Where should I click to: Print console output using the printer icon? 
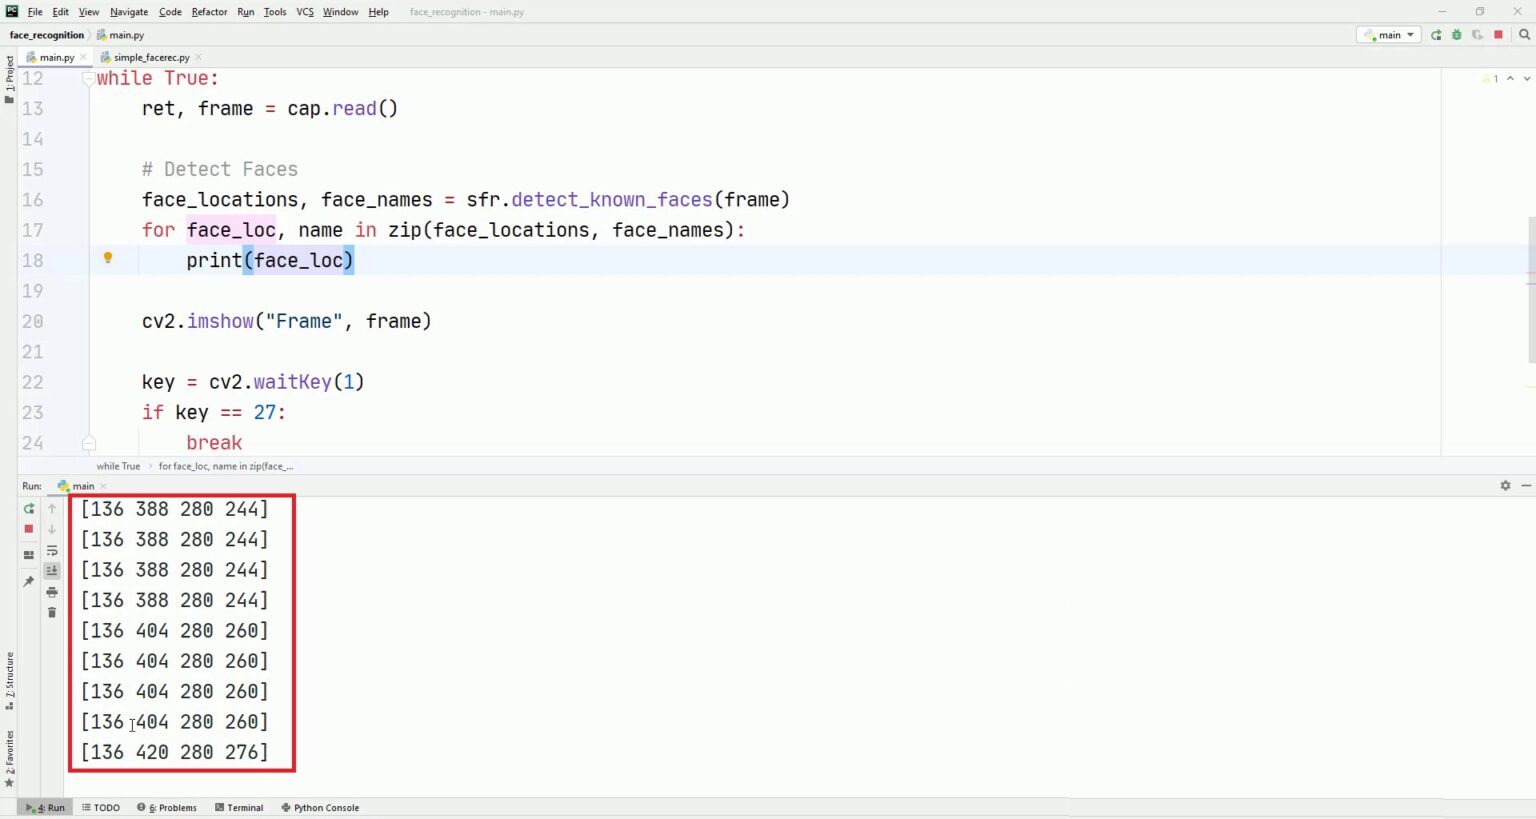coord(52,592)
